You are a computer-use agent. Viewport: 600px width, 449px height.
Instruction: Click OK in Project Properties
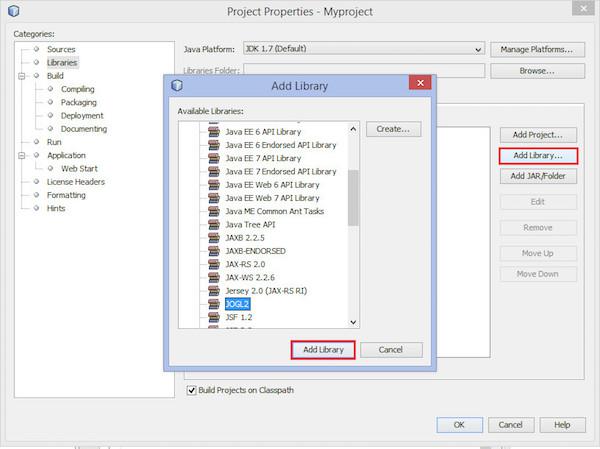click(459, 425)
